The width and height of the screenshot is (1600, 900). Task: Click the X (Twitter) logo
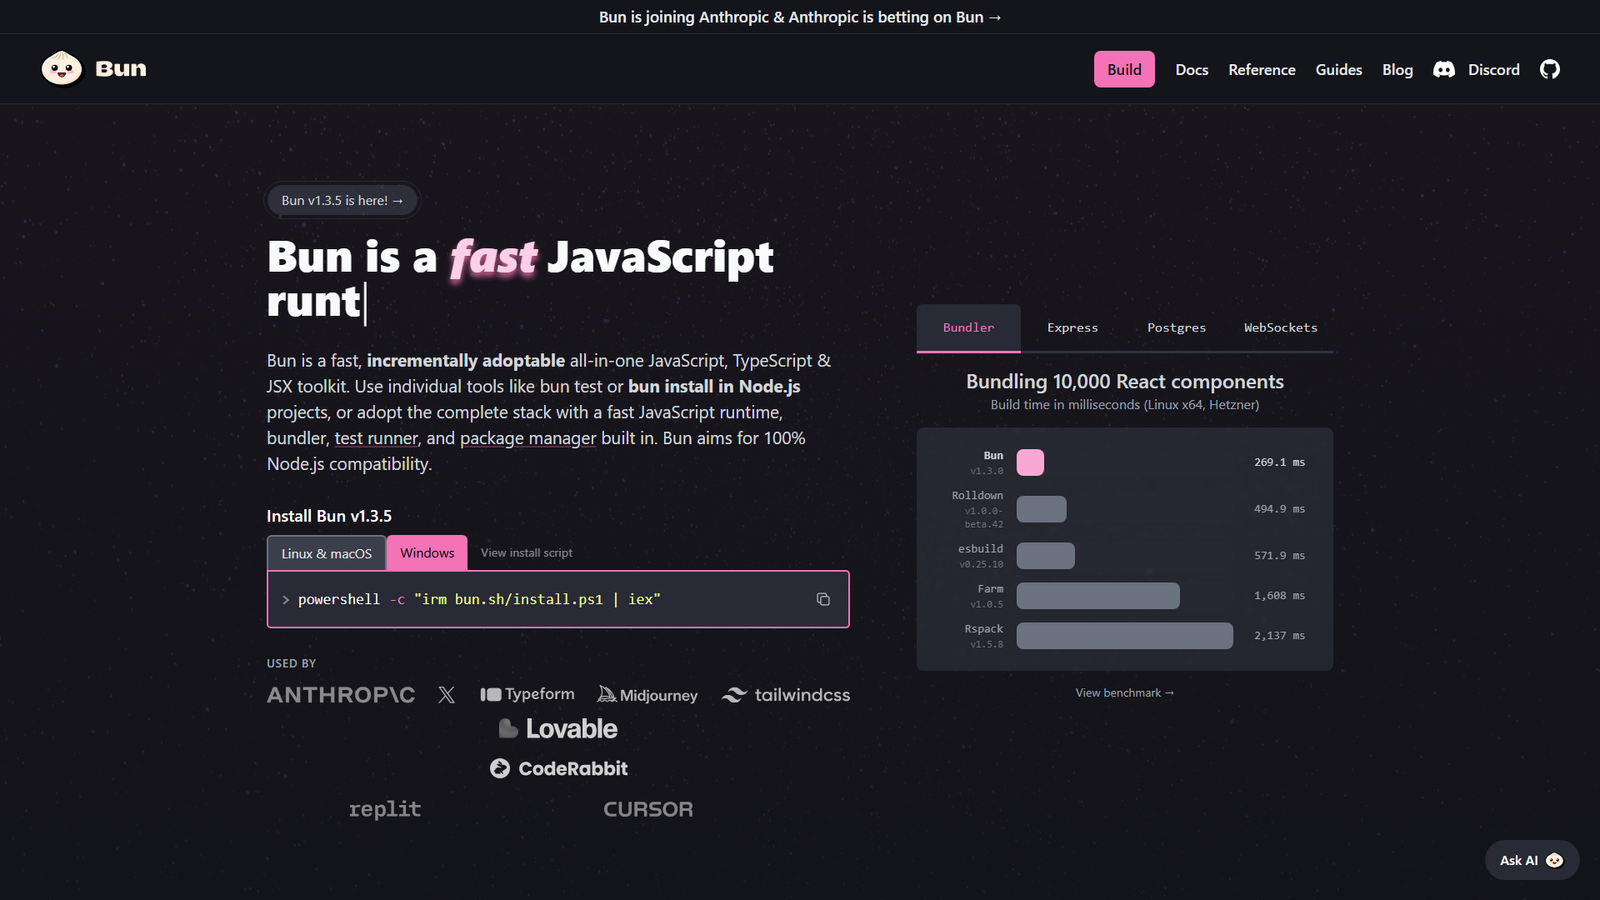tap(446, 695)
